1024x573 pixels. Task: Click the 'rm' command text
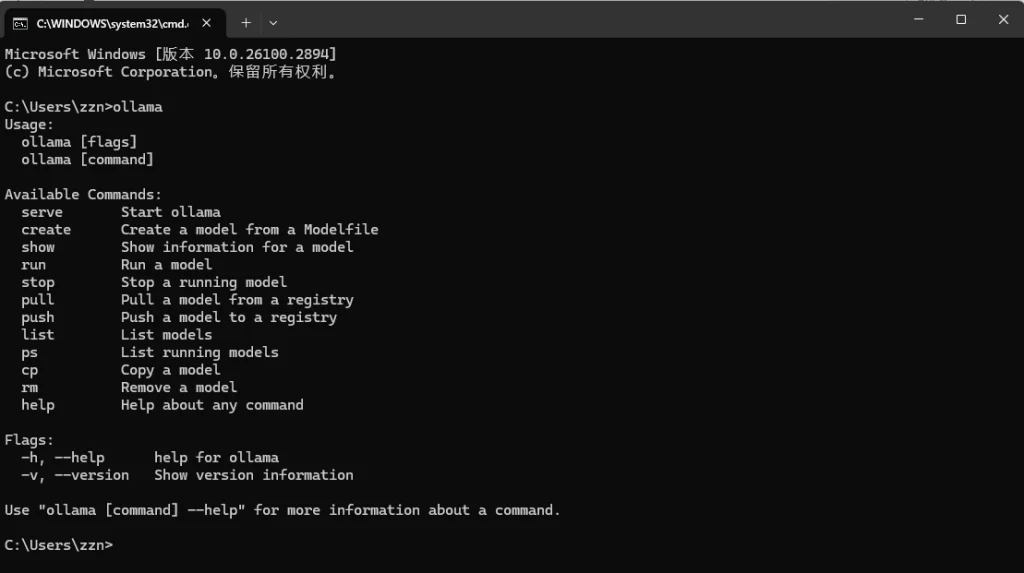pyautogui.click(x=30, y=387)
